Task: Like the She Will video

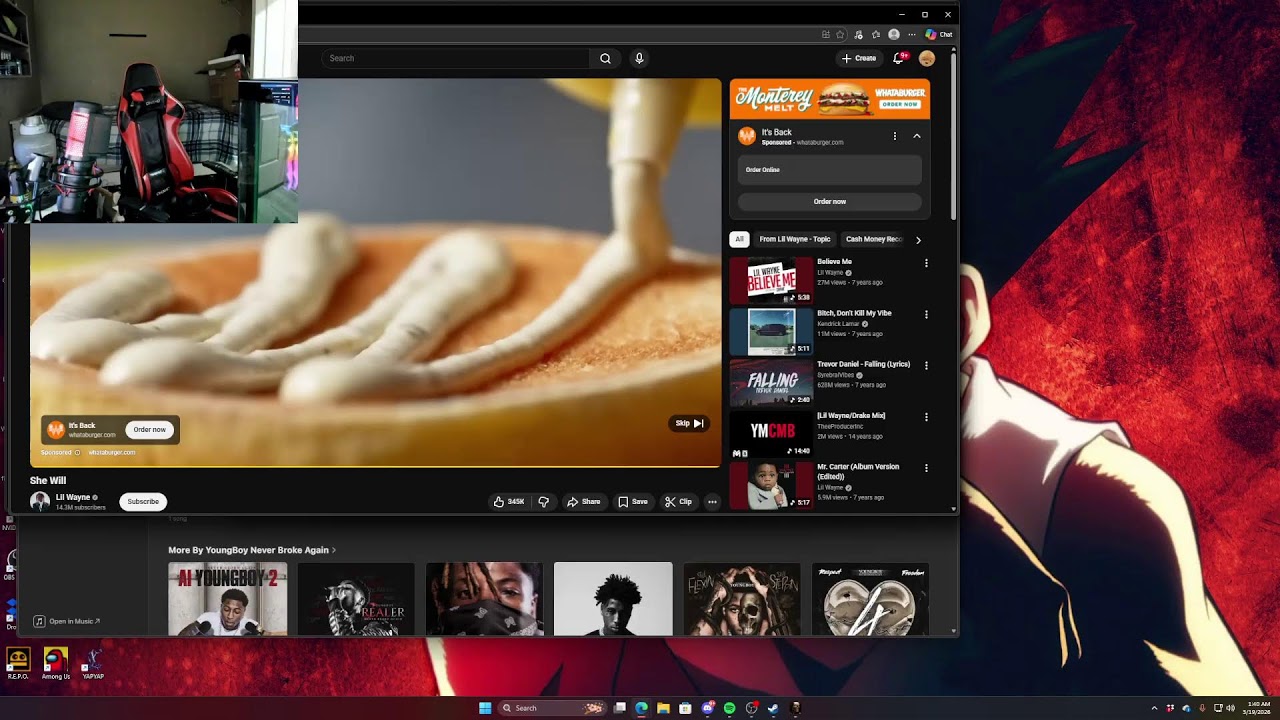Action: click(x=509, y=502)
